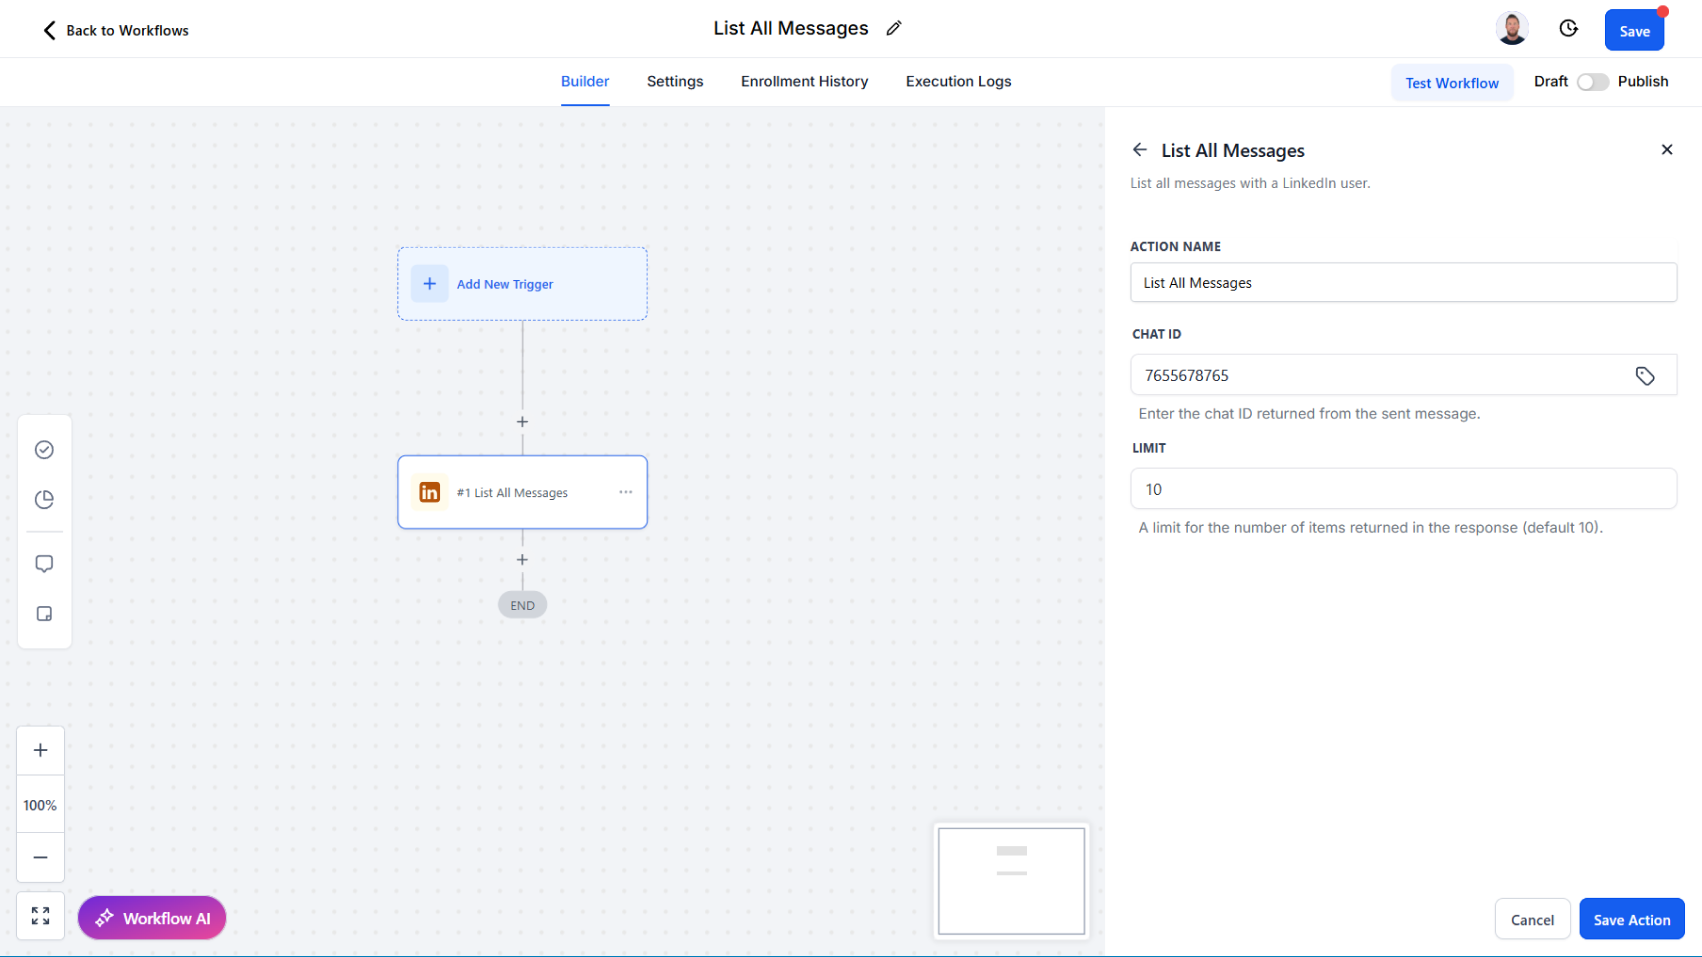Image resolution: width=1702 pixels, height=957 pixels.
Task: Select the checkmark circle icon in left sidebar
Action: pyautogui.click(x=44, y=449)
